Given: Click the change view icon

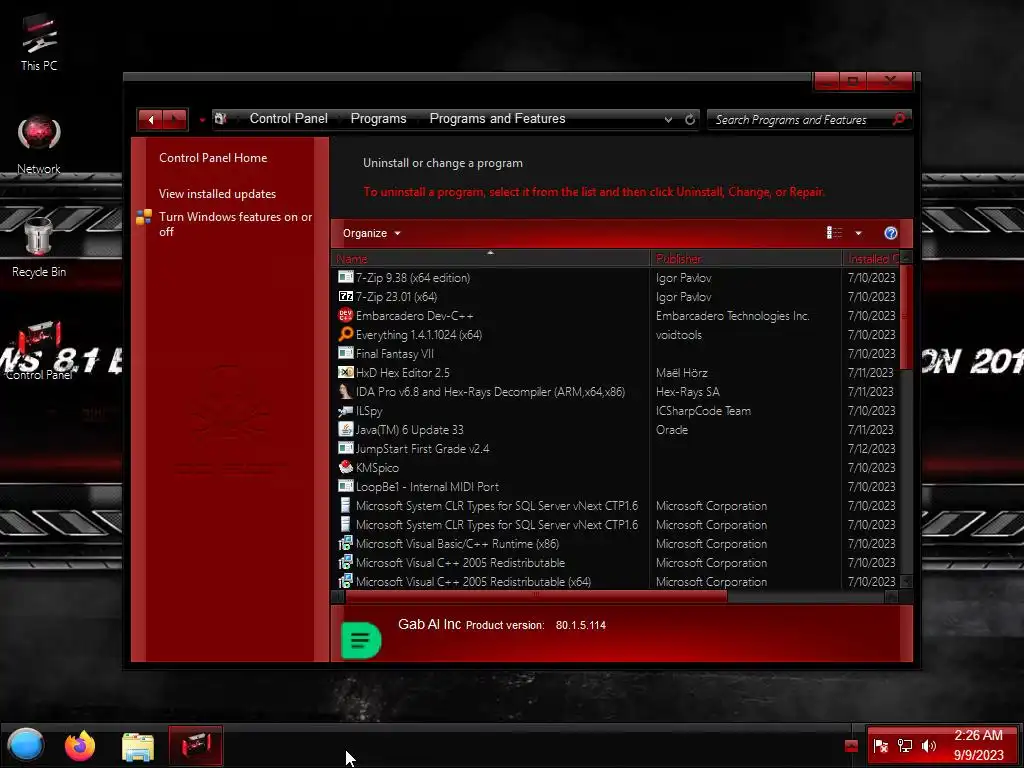Looking at the screenshot, I should click(834, 233).
